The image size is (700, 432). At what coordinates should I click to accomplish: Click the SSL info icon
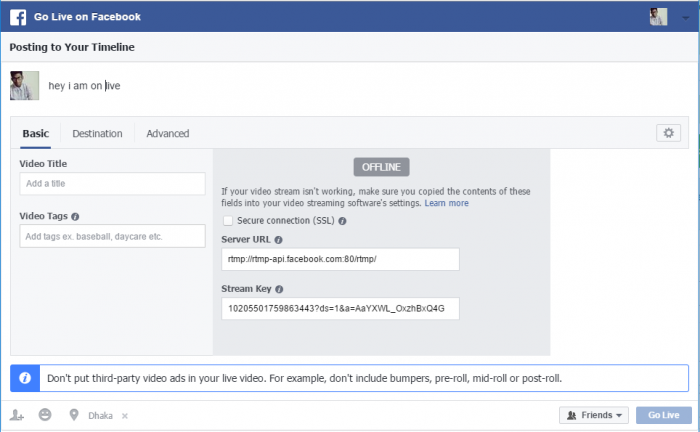[x=342, y=221]
